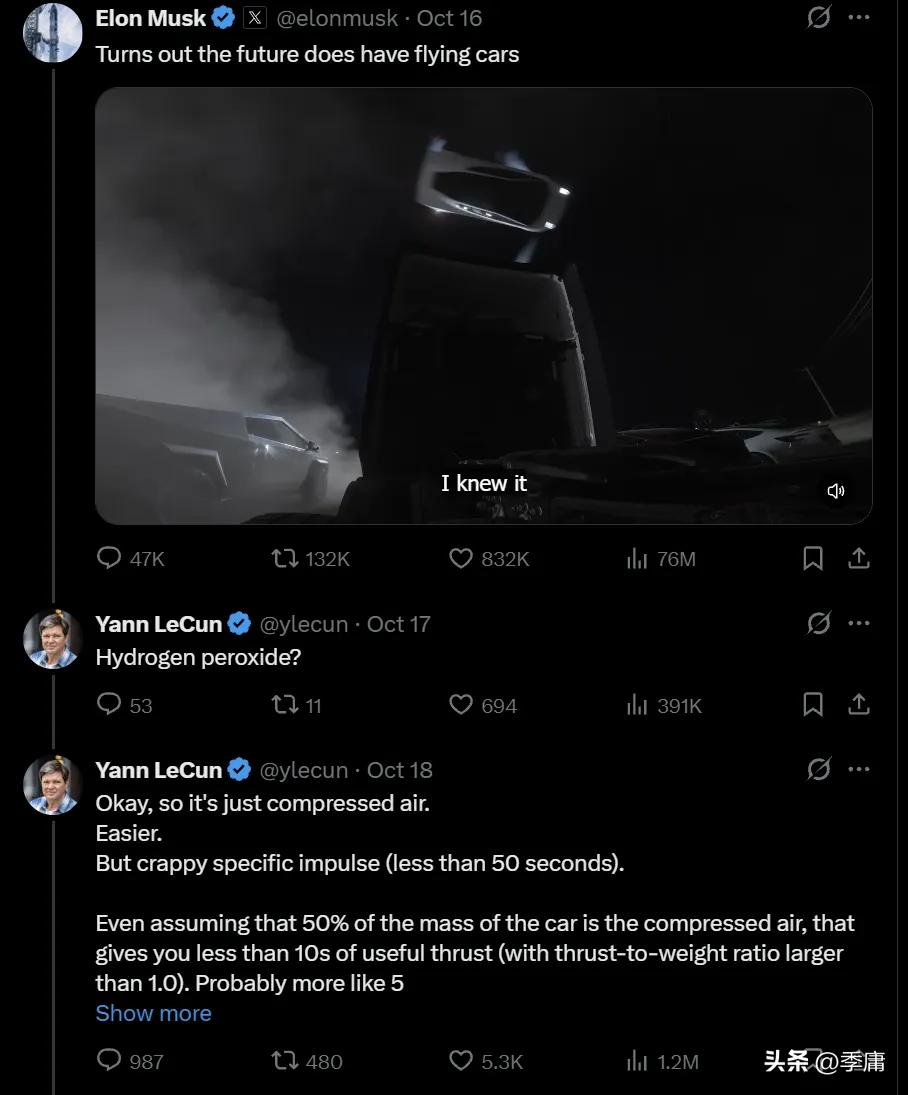Viewport: 908px width, 1095px height.
Task: Open the @elonmusk profile handle
Action: point(337,18)
